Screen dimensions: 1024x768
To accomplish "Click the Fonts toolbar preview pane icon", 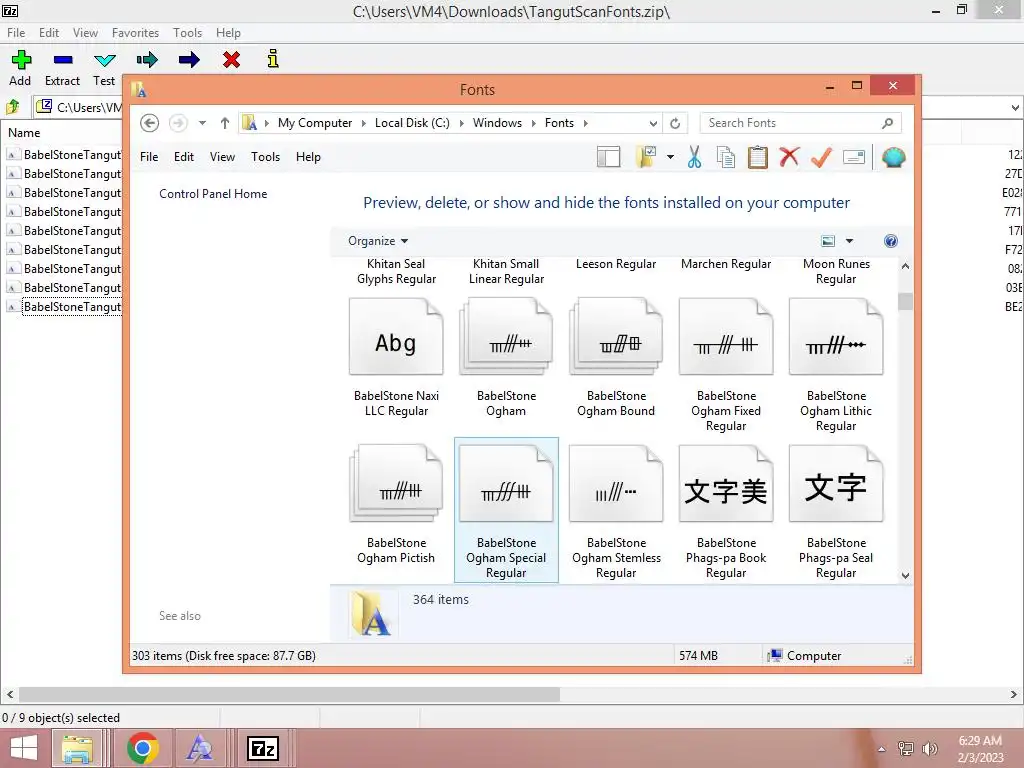I will 608,157.
